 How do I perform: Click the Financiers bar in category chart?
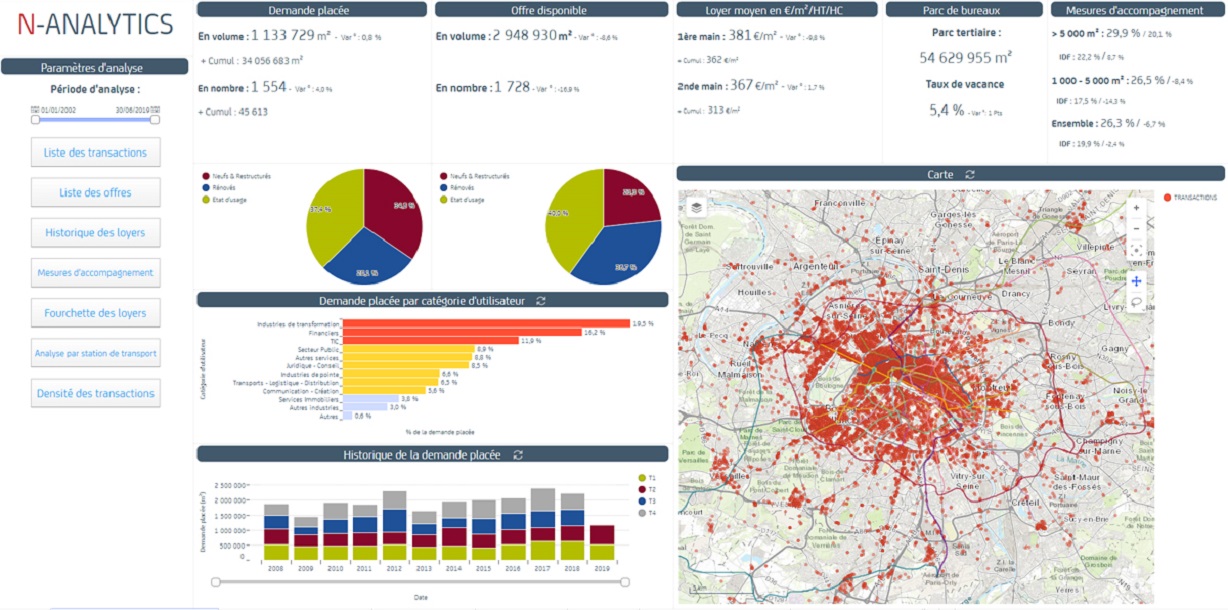tap(462, 332)
